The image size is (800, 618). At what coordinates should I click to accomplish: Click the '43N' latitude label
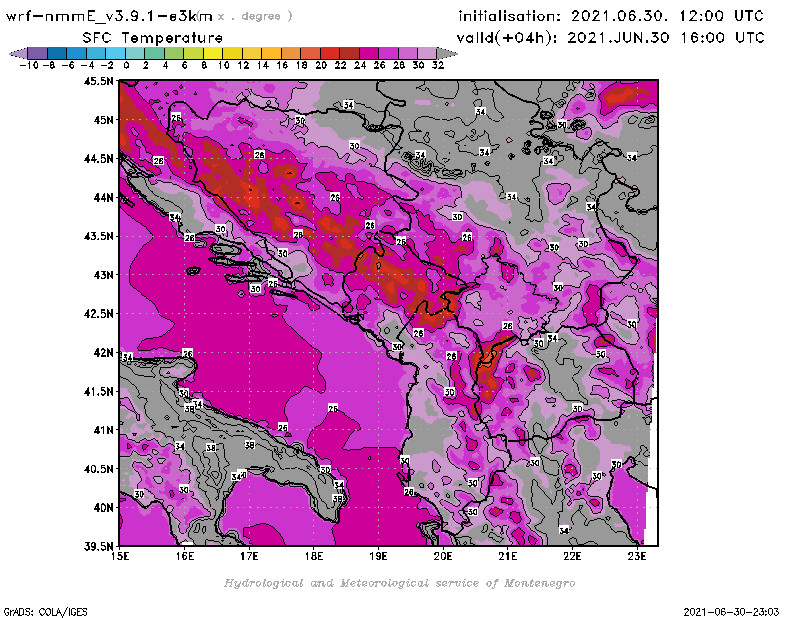103,275
